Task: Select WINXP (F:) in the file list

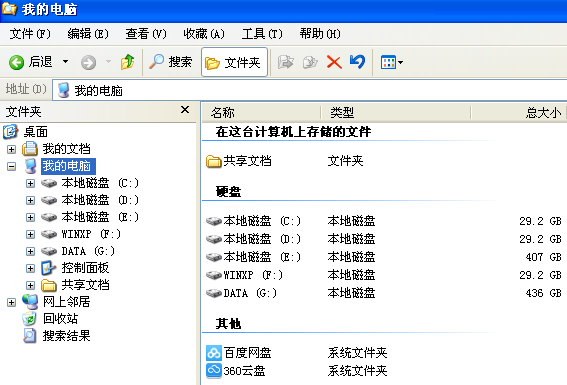Action: coord(244,275)
